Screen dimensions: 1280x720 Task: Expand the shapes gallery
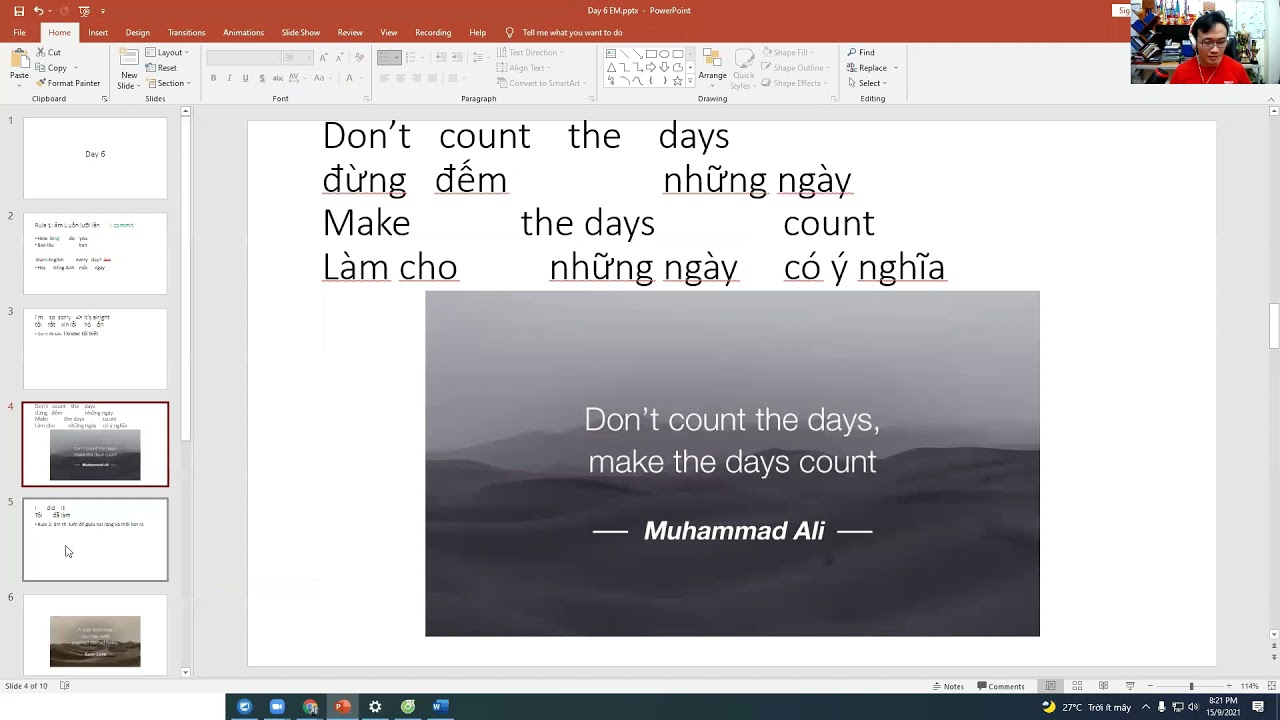pos(690,81)
